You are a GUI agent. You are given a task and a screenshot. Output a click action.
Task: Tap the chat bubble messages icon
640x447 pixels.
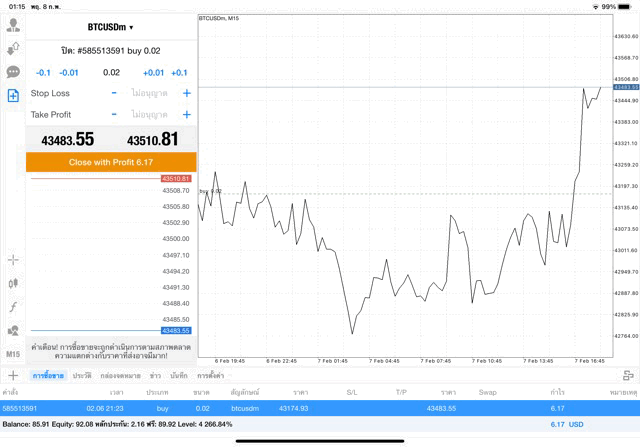[x=13, y=72]
